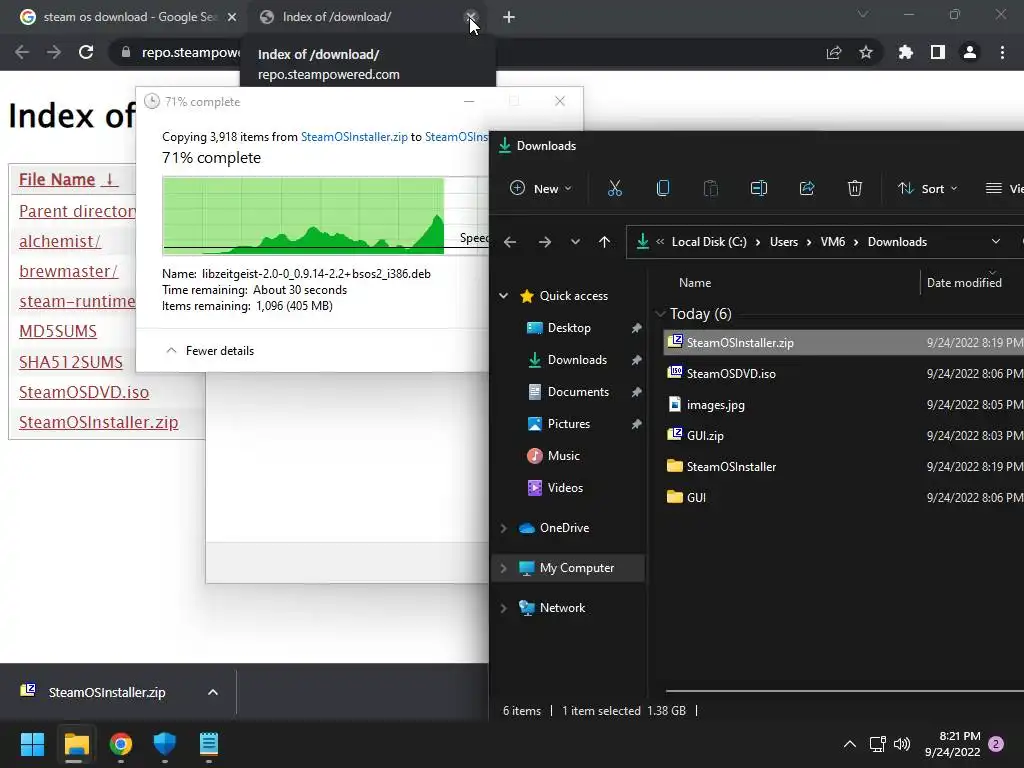Click the Paste icon in Explorer toolbar
Viewport: 1024px width, 768px height.
(711, 189)
